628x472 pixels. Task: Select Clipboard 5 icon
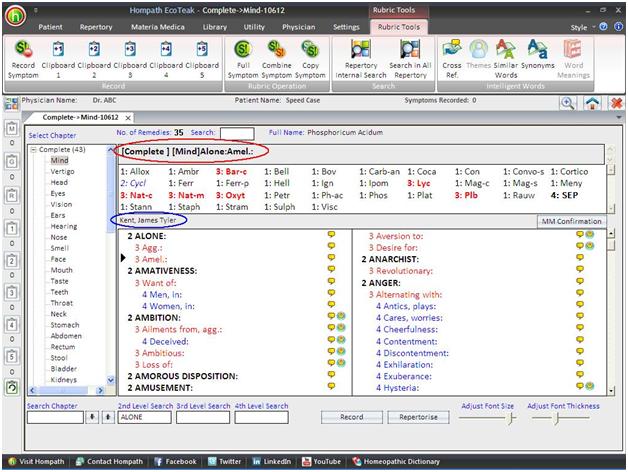(x=202, y=49)
